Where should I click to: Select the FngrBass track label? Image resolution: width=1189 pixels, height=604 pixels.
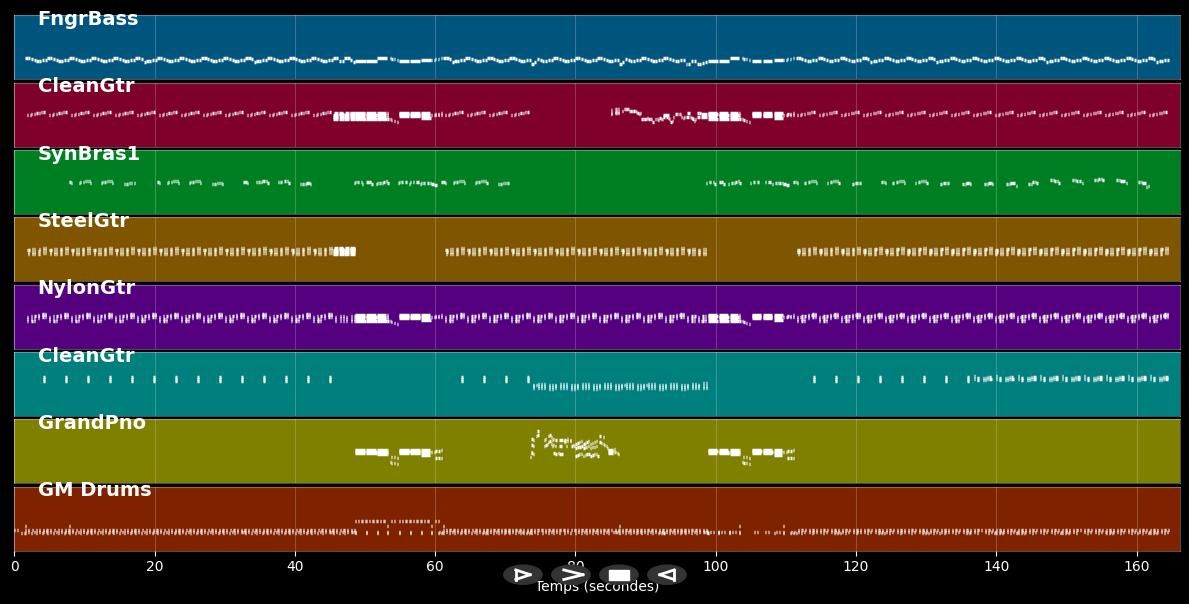click(x=87, y=18)
